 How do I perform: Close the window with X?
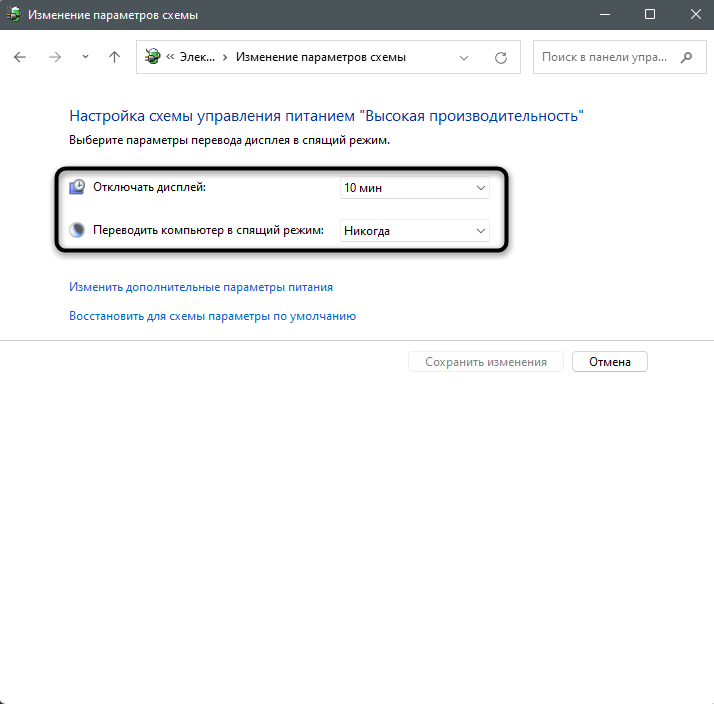point(695,15)
